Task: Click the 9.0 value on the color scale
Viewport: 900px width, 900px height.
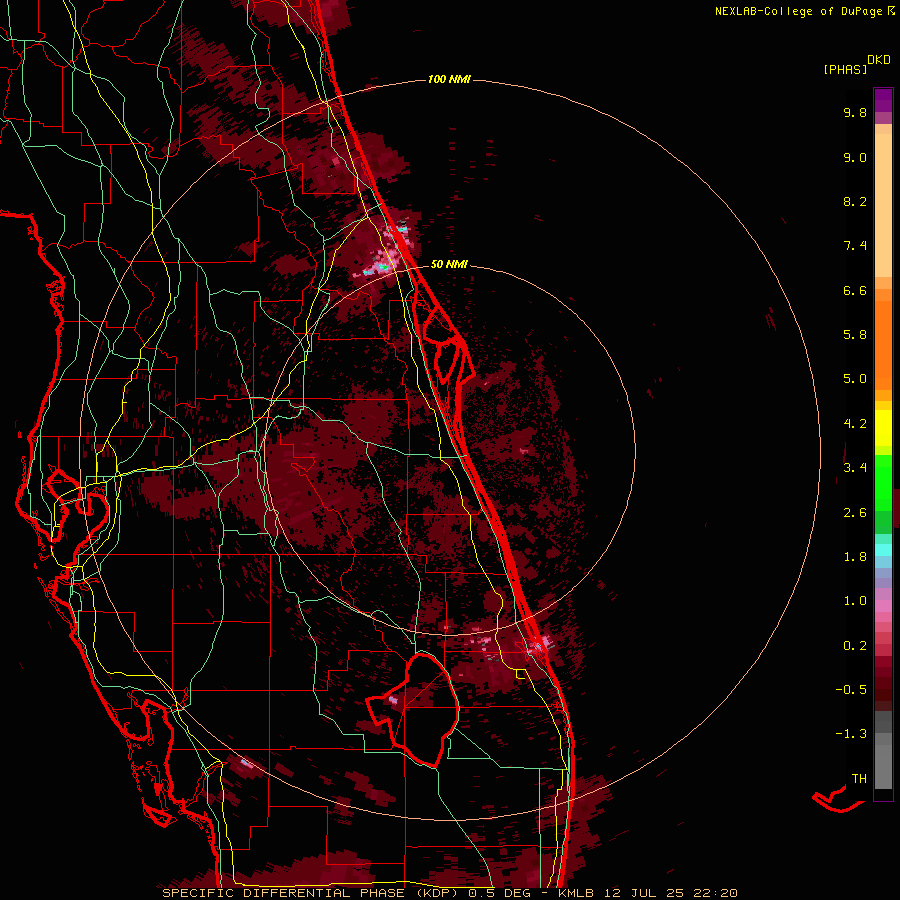Action: tap(855, 157)
